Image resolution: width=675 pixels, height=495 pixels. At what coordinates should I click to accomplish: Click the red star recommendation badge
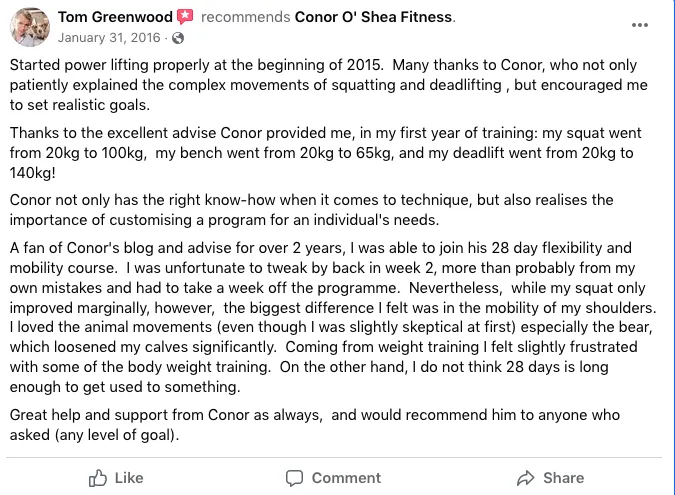coord(185,17)
